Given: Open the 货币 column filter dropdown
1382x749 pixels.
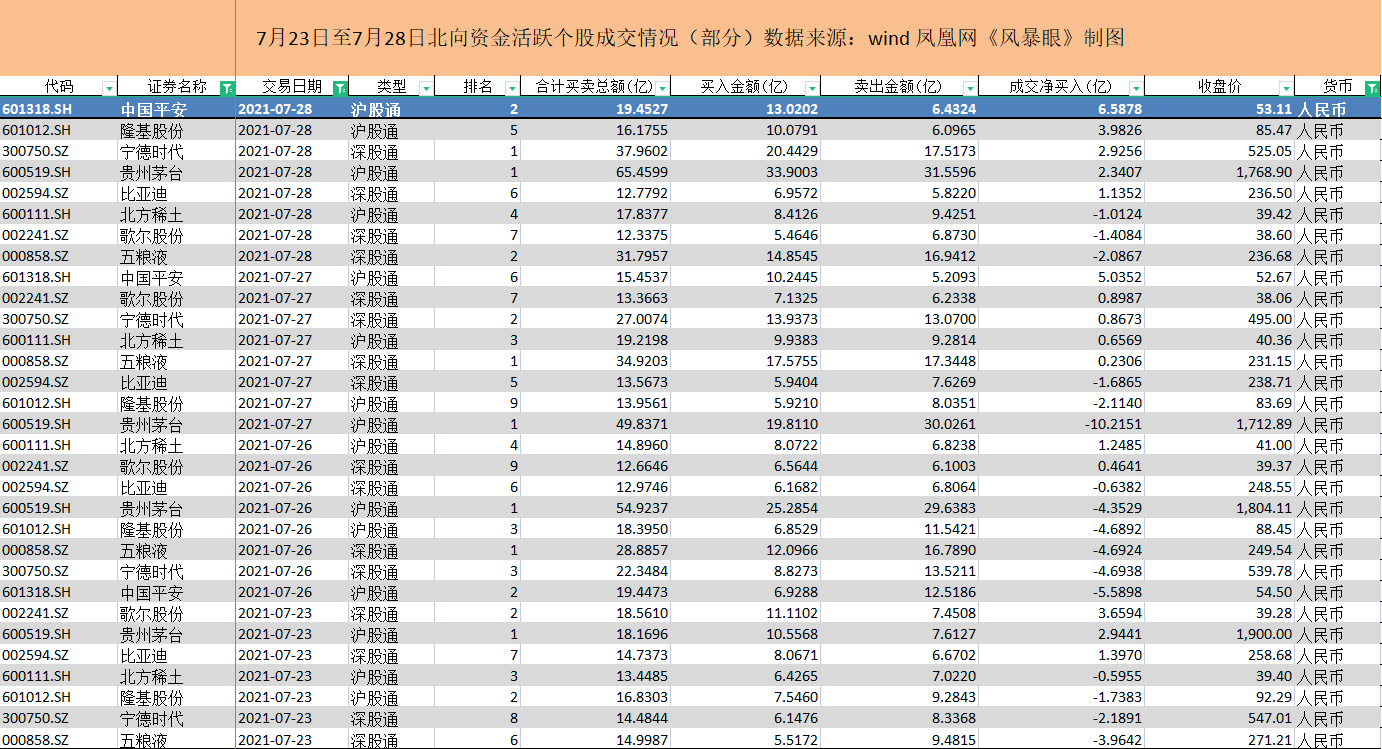Looking at the screenshot, I should pos(1371,88).
